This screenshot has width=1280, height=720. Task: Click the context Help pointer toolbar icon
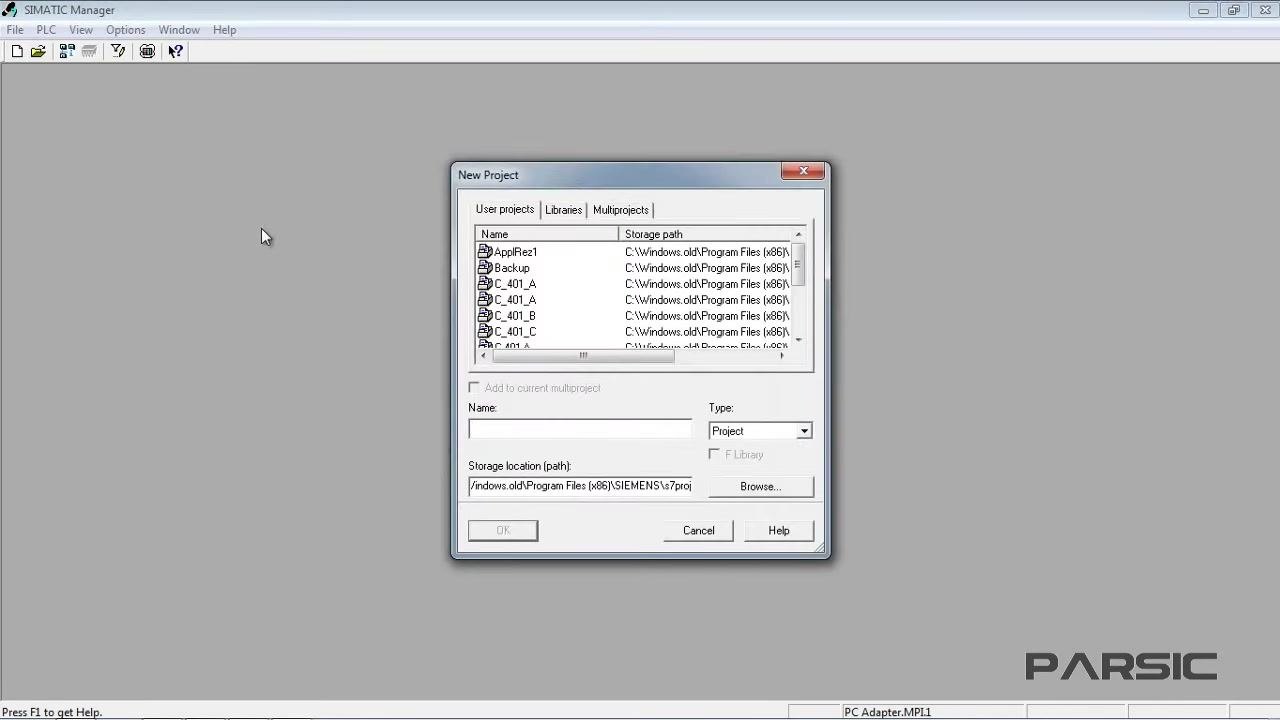click(176, 51)
